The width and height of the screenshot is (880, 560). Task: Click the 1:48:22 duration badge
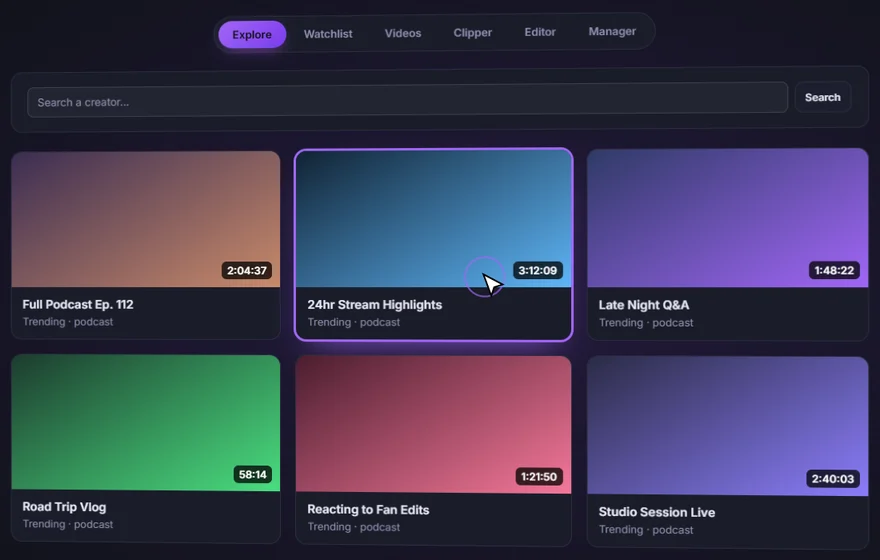coord(834,270)
